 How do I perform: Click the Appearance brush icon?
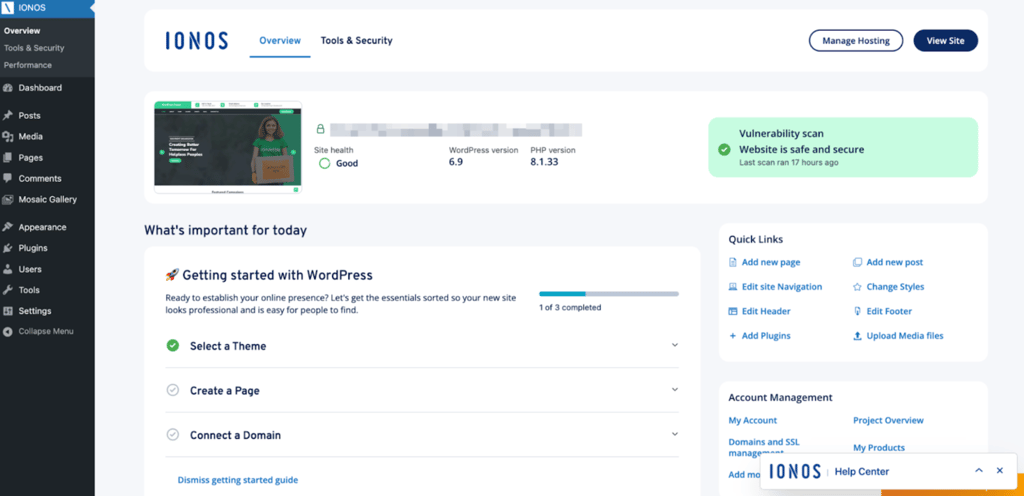pos(8,227)
